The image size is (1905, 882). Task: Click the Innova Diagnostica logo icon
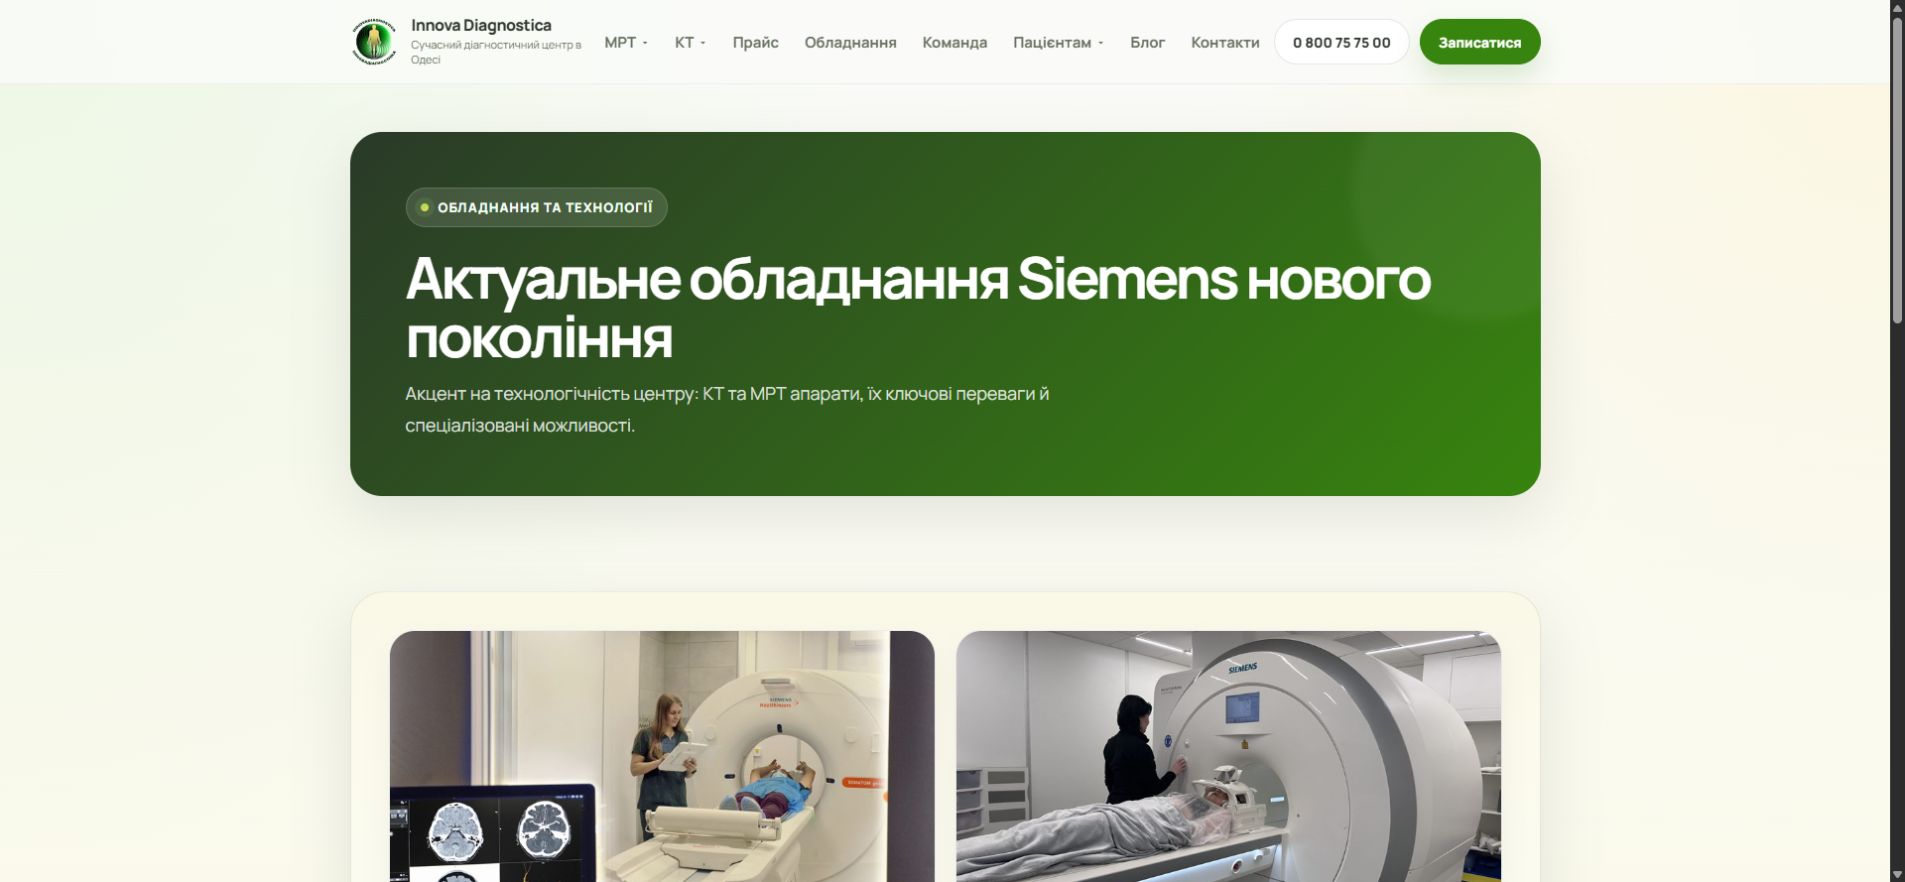[x=374, y=42]
